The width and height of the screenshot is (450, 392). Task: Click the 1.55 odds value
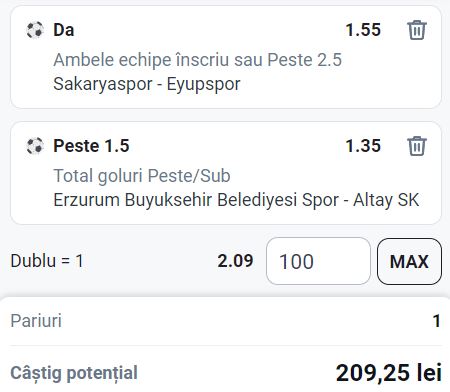pos(363,30)
